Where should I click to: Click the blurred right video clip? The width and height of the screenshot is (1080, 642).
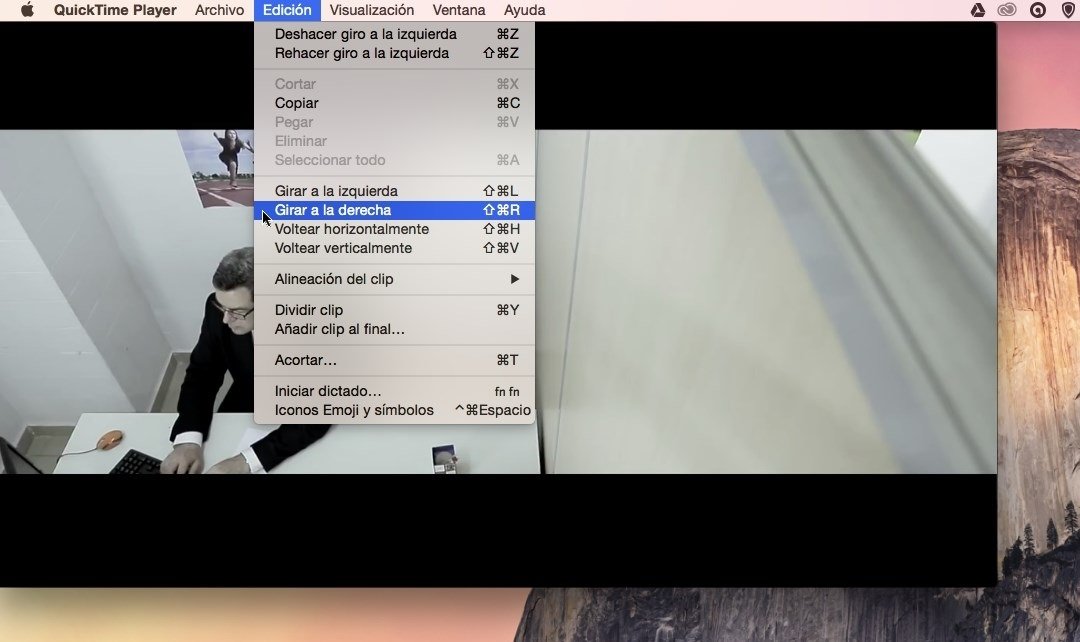768,302
